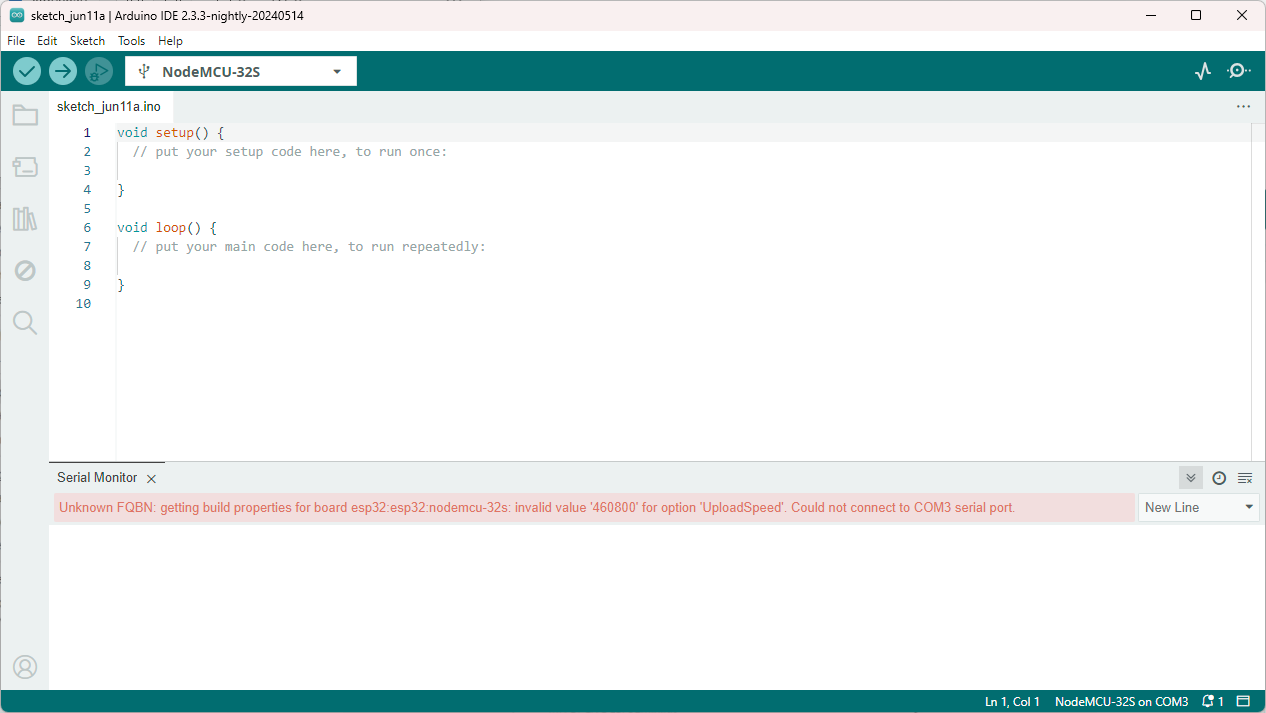Toggle autoscroll in Serial Monitor
Screen dimensions: 1266x713
1190,478
